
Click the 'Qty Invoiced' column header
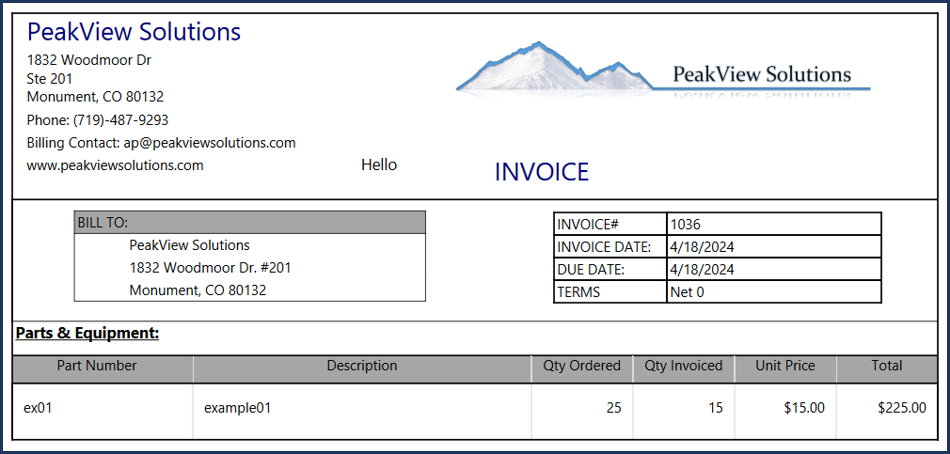[x=683, y=369]
